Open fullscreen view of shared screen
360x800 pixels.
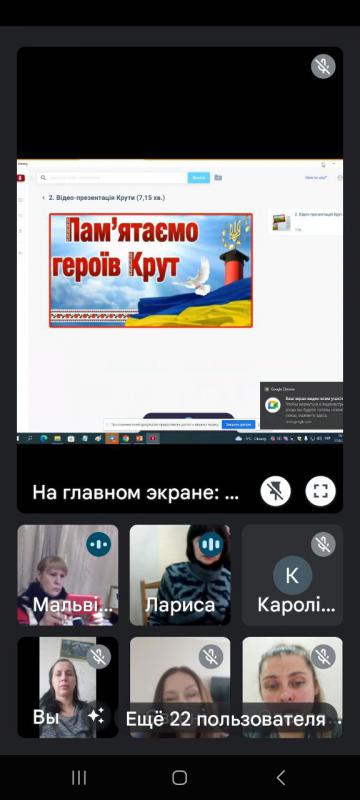(x=320, y=492)
